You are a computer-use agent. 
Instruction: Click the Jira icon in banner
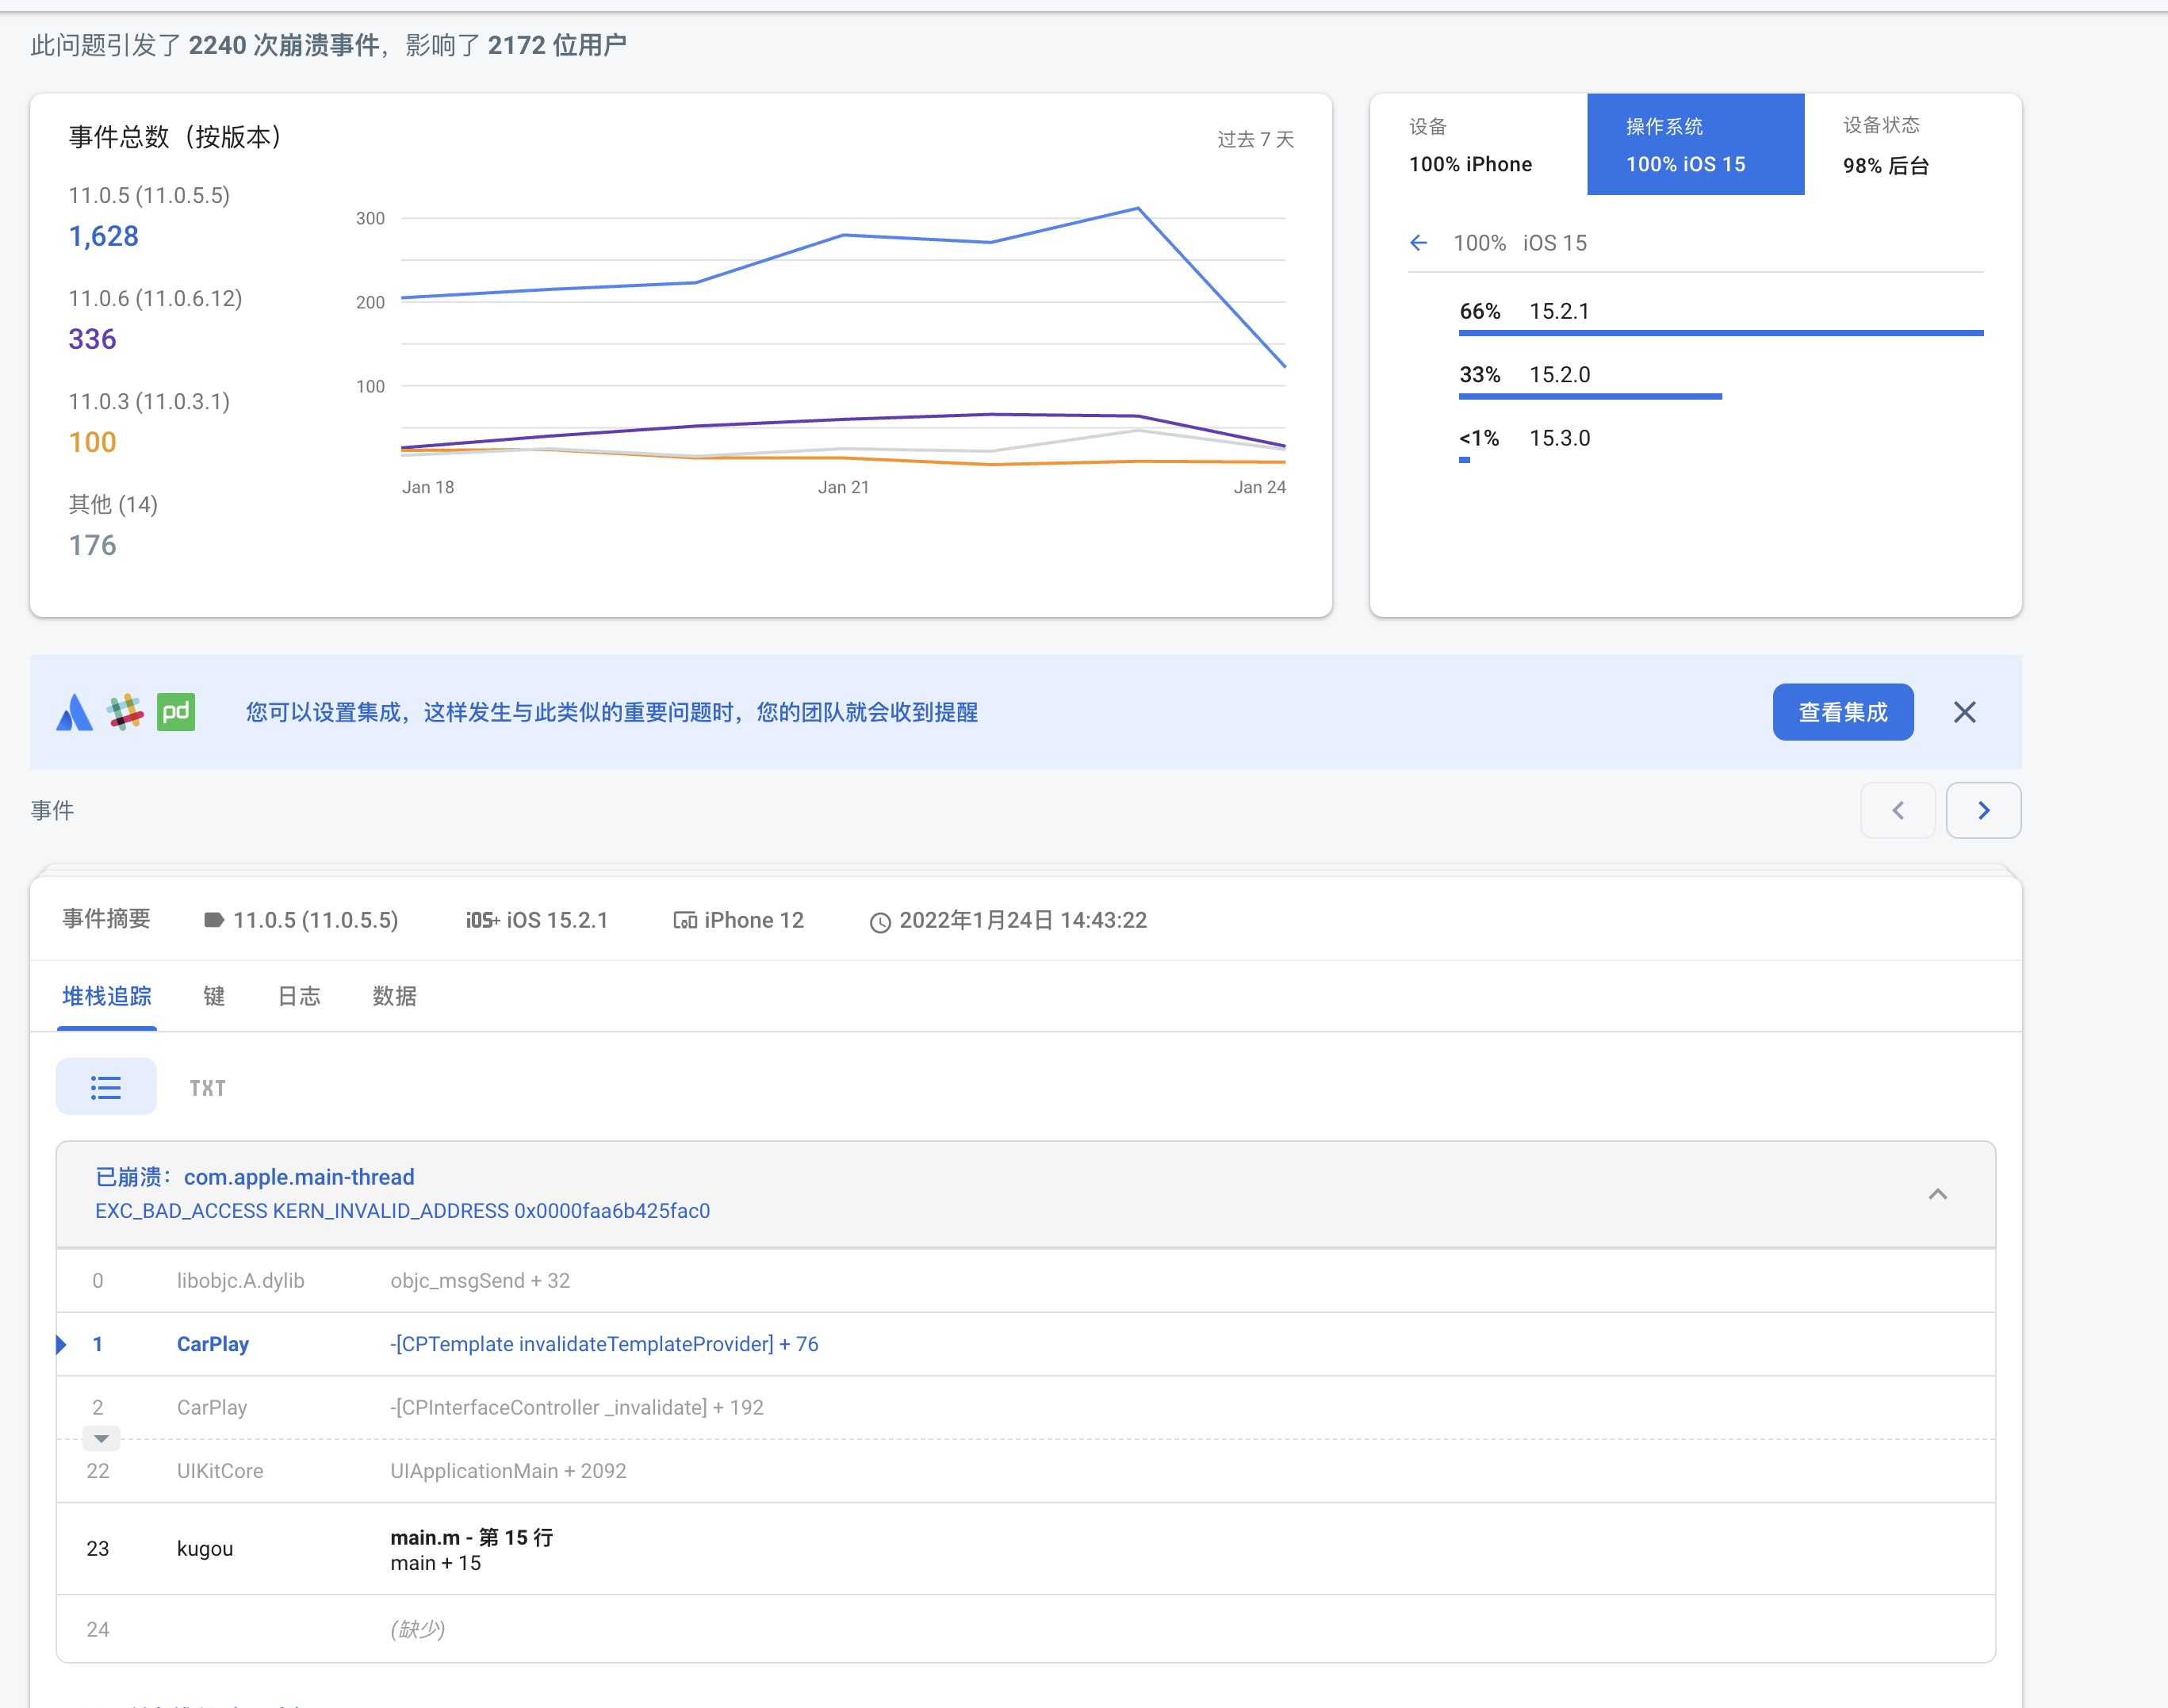pos(74,712)
